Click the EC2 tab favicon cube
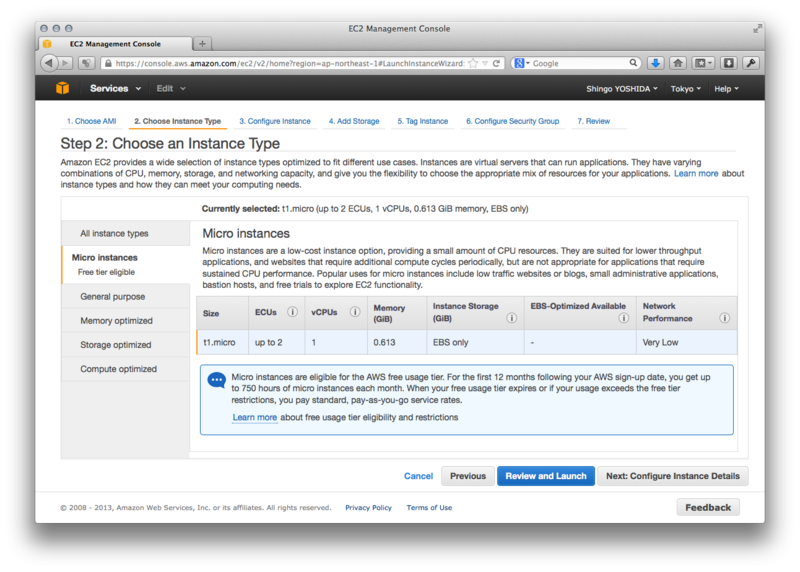The image size is (800, 572). pos(47,44)
